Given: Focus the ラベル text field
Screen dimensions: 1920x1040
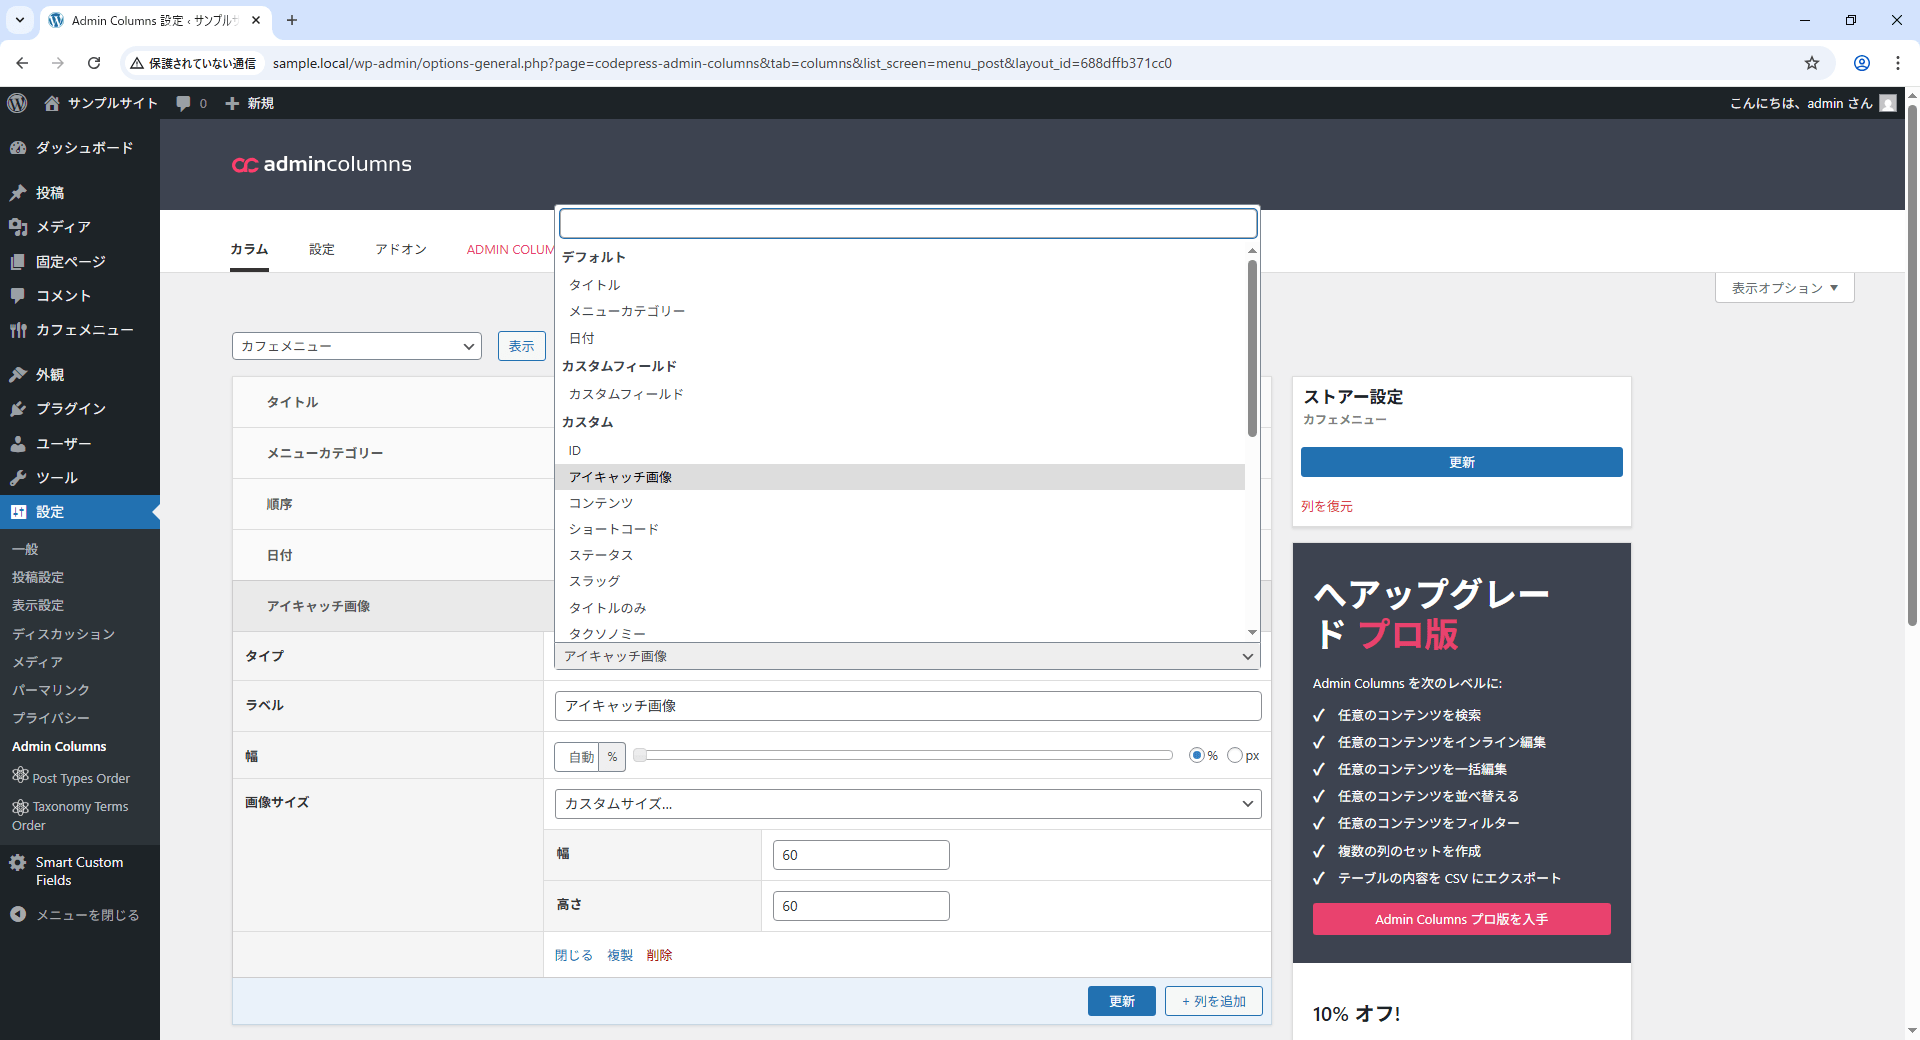Looking at the screenshot, I should click(908, 706).
